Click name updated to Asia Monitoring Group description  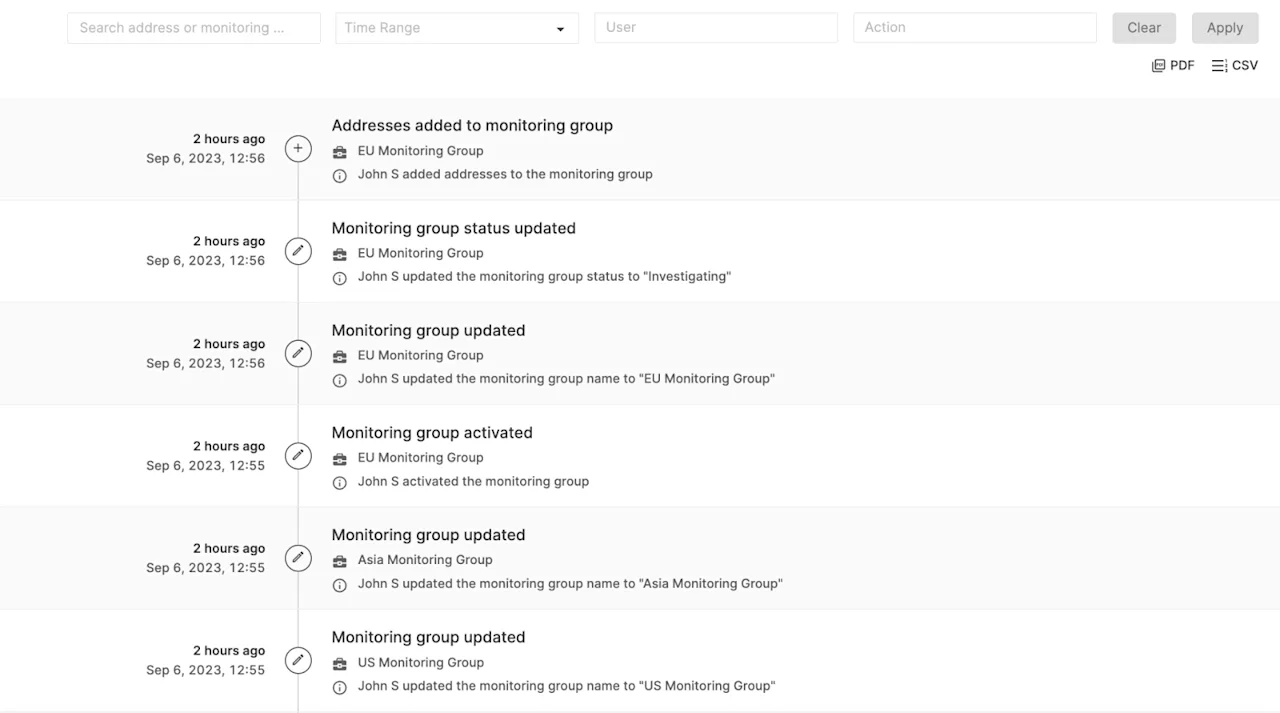click(x=570, y=583)
